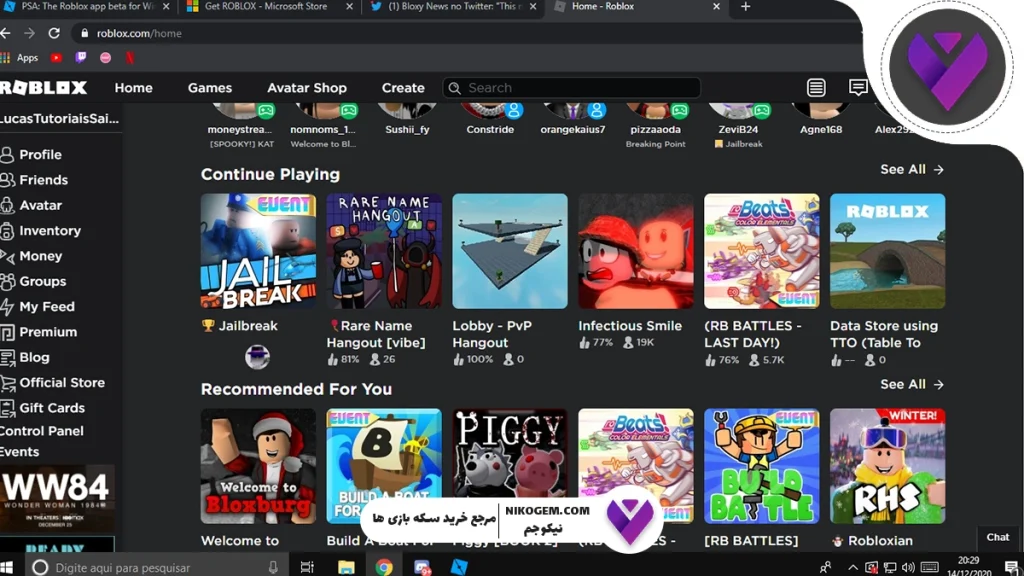Open the Avatar sidebar icon

coord(7,205)
